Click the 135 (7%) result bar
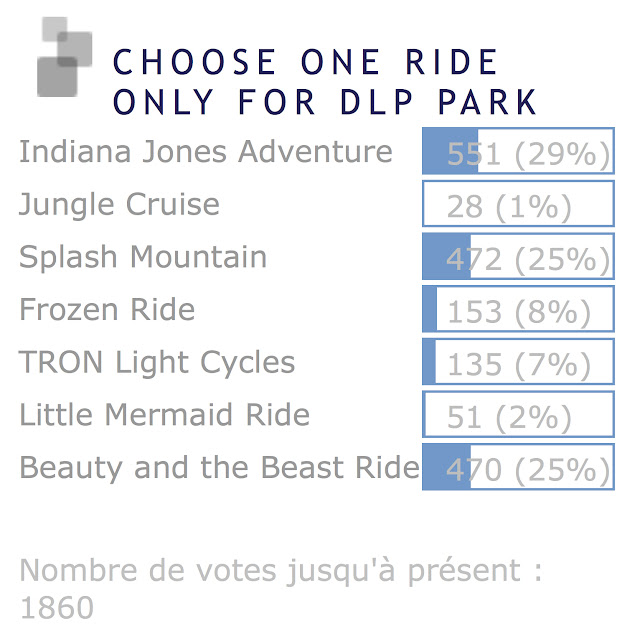Viewport: 640px width, 631px height. [518, 362]
